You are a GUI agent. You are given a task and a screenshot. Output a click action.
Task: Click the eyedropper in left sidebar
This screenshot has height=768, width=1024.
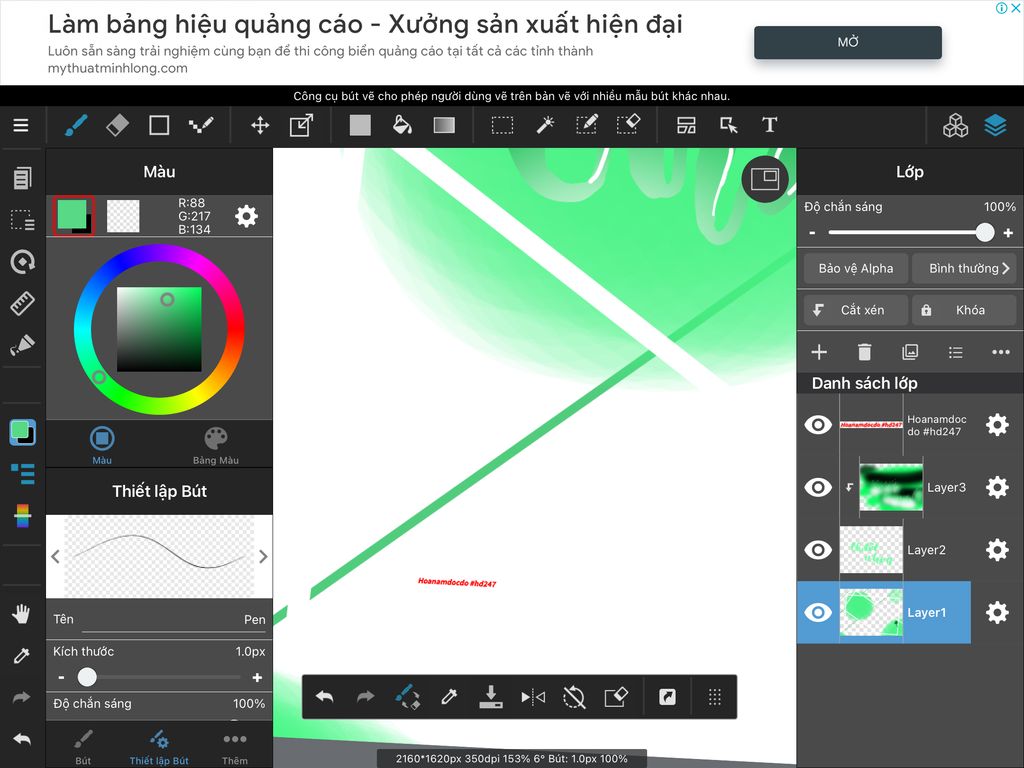click(22, 656)
